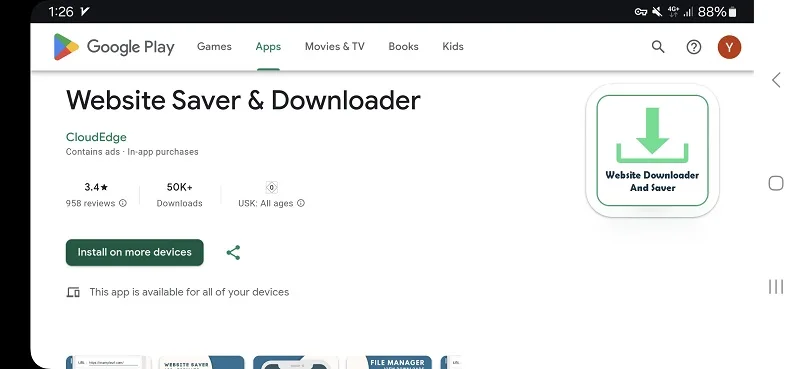
Task: Switch to the Books tab
Action: point(404,46)
